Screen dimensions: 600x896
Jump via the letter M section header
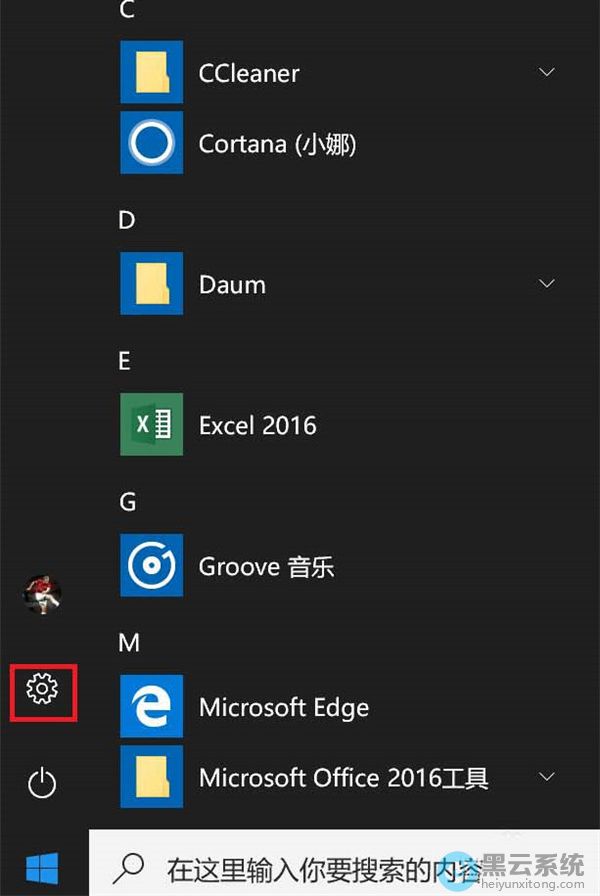click(129, 643)
